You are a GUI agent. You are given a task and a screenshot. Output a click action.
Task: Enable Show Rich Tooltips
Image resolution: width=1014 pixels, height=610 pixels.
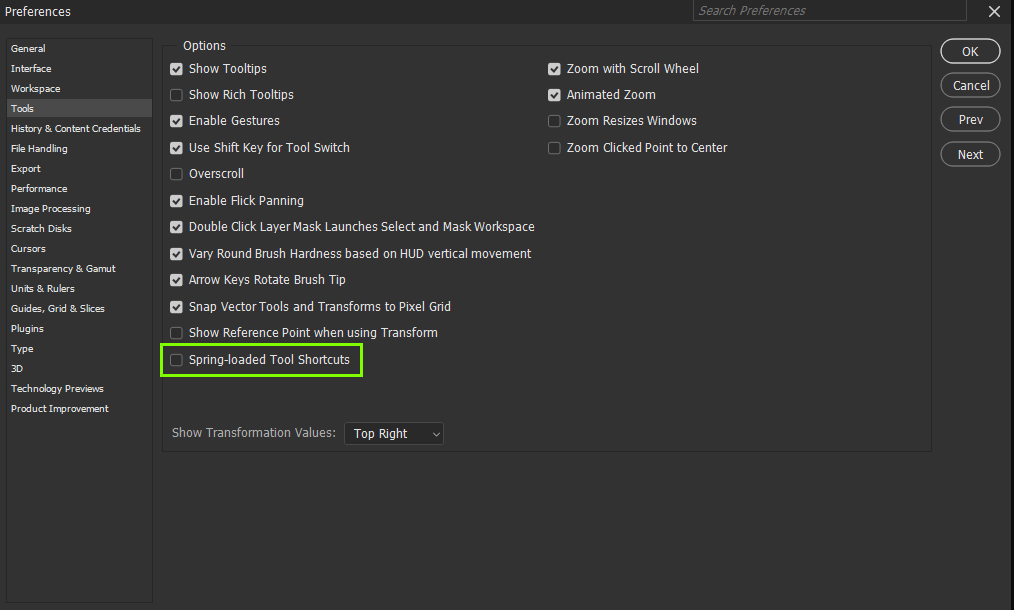coord(176,94)
